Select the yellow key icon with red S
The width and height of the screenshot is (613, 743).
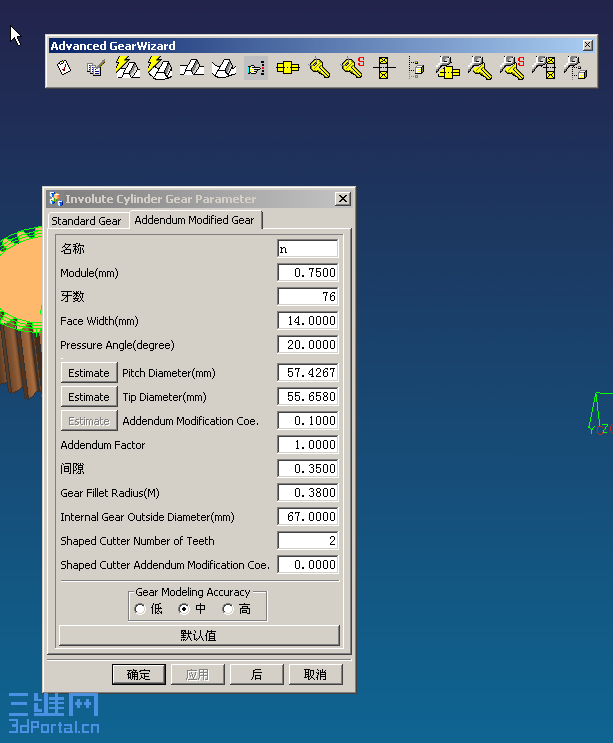tap(352, 68)
